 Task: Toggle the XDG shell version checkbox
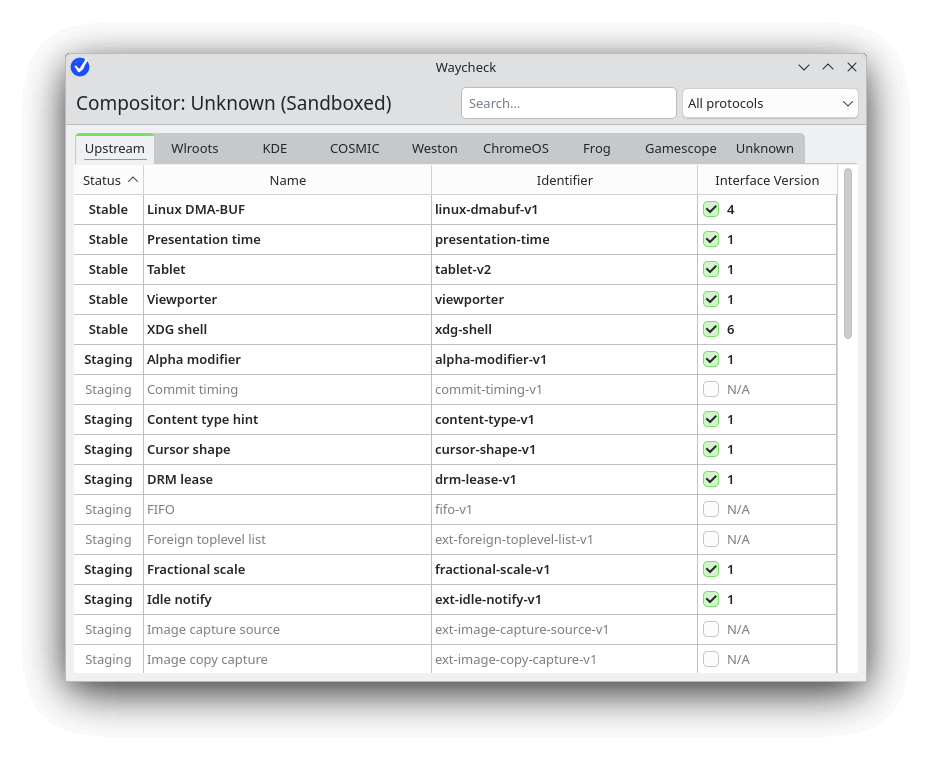pyautogui.click(x=711, y=329)
